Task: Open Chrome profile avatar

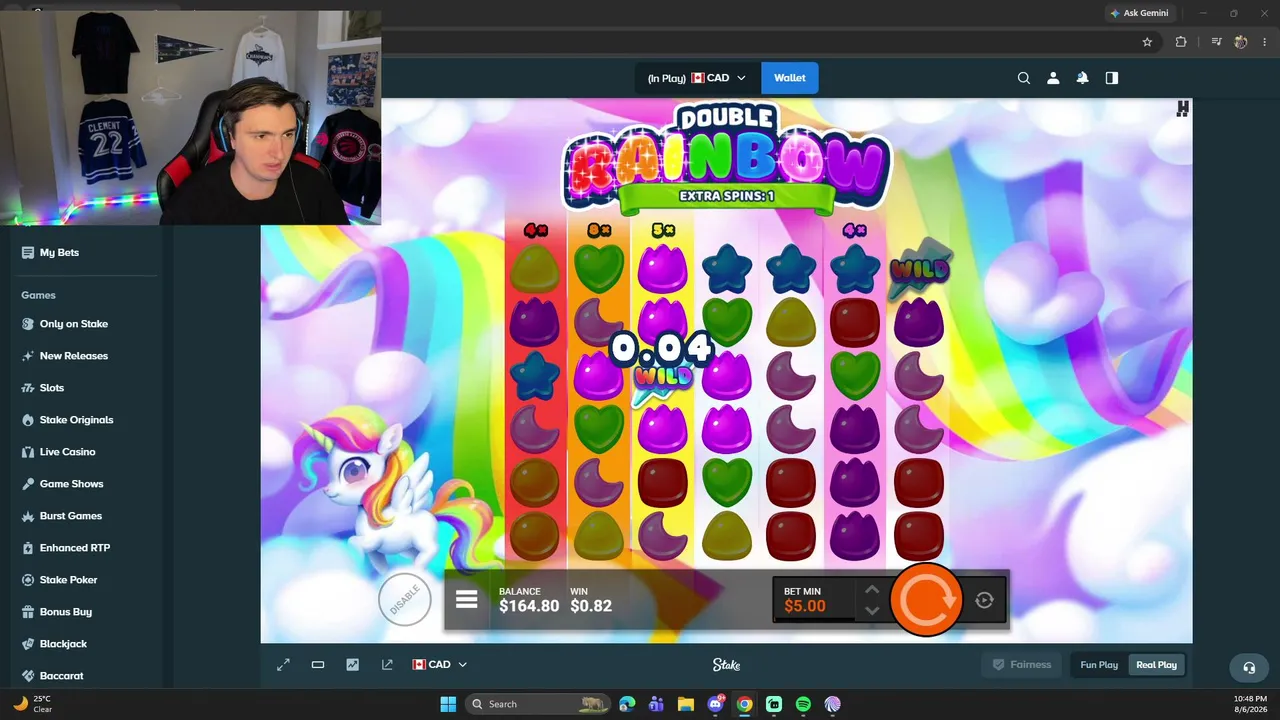Action: 1241,42
